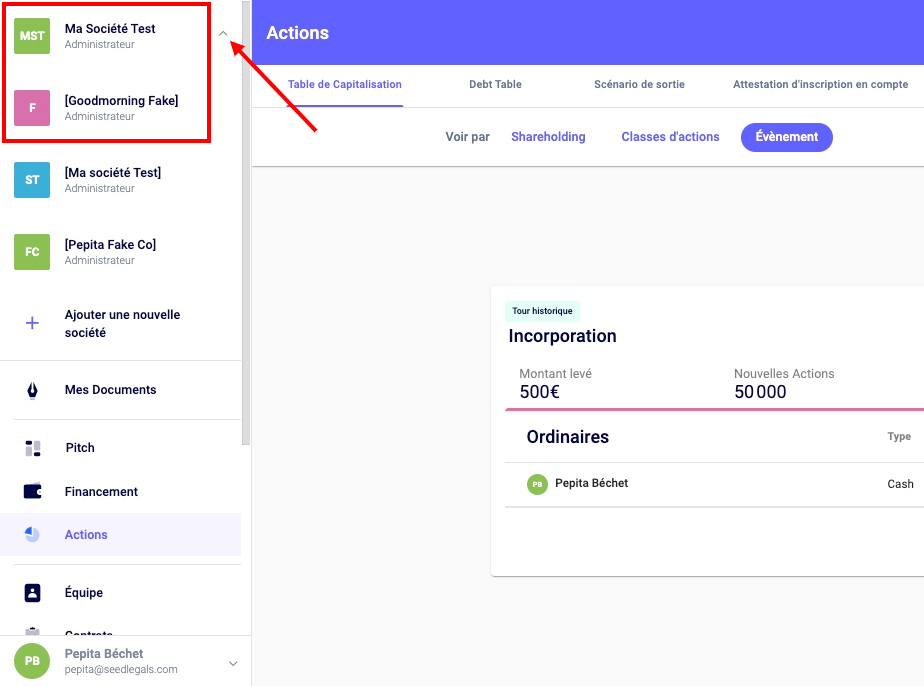Switch to the Debt Table tab

(x=495, y=85)
